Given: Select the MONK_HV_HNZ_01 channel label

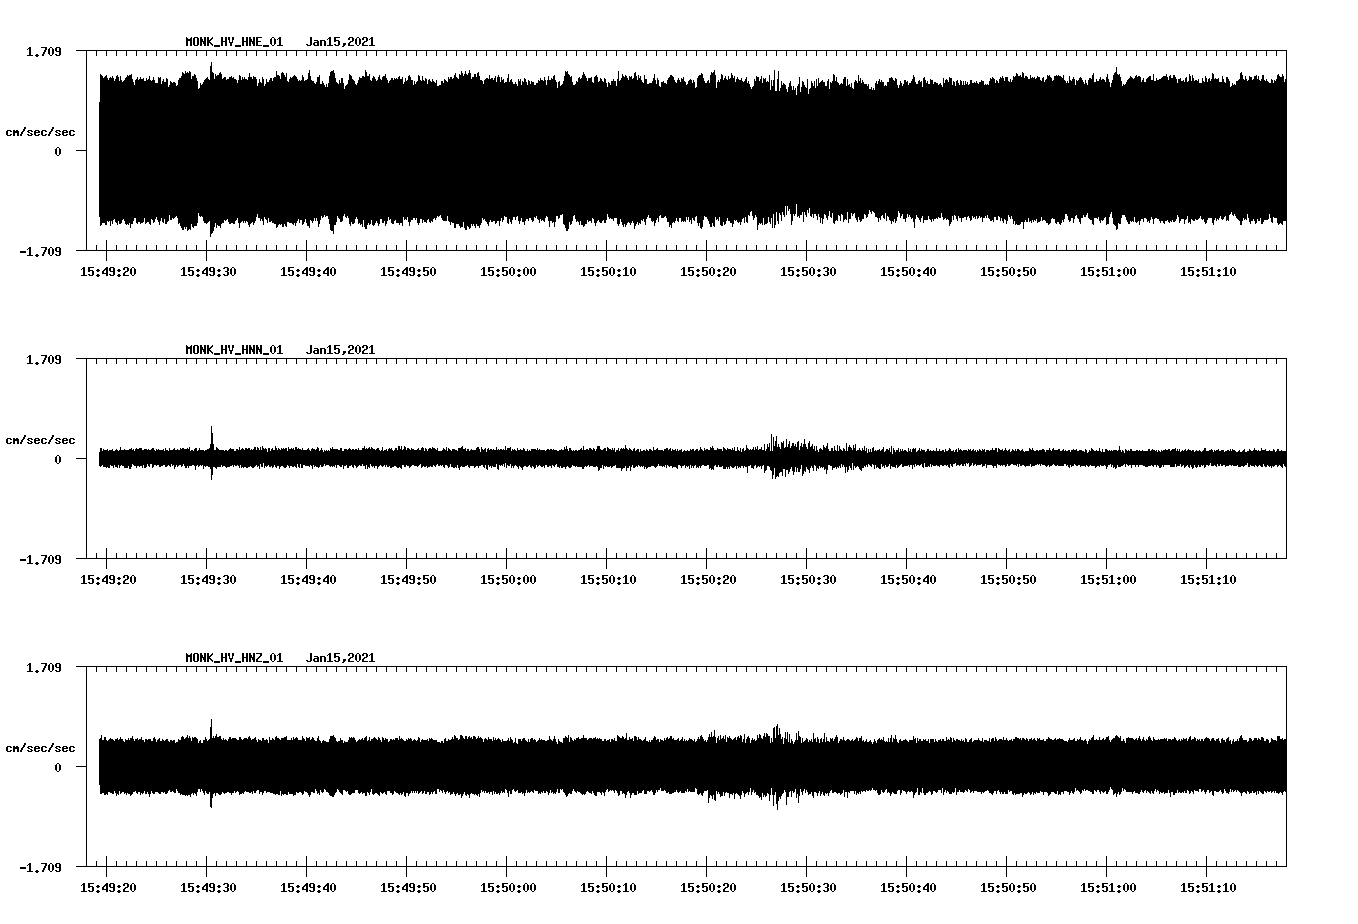Looking at the screenshot, I should coord(232,657).
